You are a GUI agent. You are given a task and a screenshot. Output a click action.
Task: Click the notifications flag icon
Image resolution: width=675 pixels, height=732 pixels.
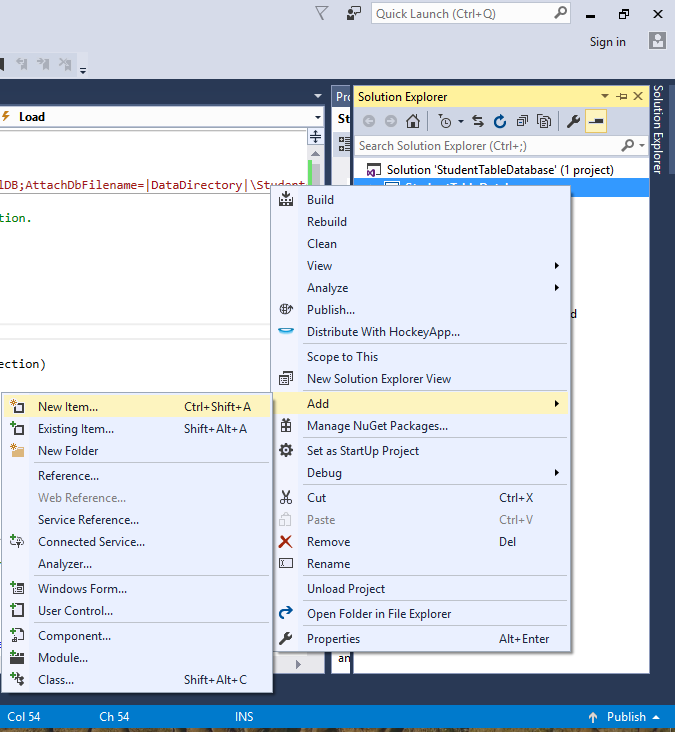tap(321, 13)
